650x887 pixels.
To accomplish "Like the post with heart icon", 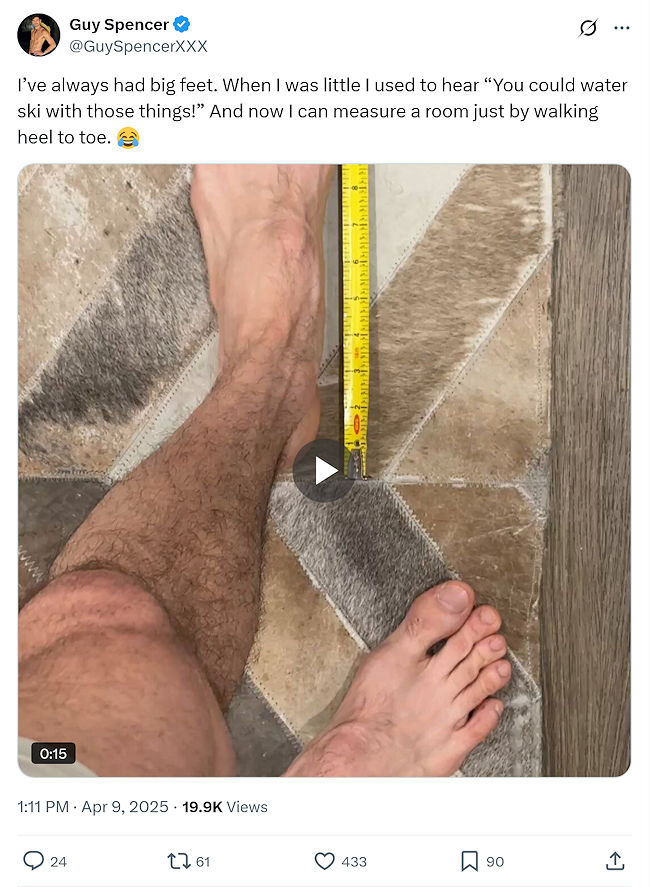I will tap(324, 861).
